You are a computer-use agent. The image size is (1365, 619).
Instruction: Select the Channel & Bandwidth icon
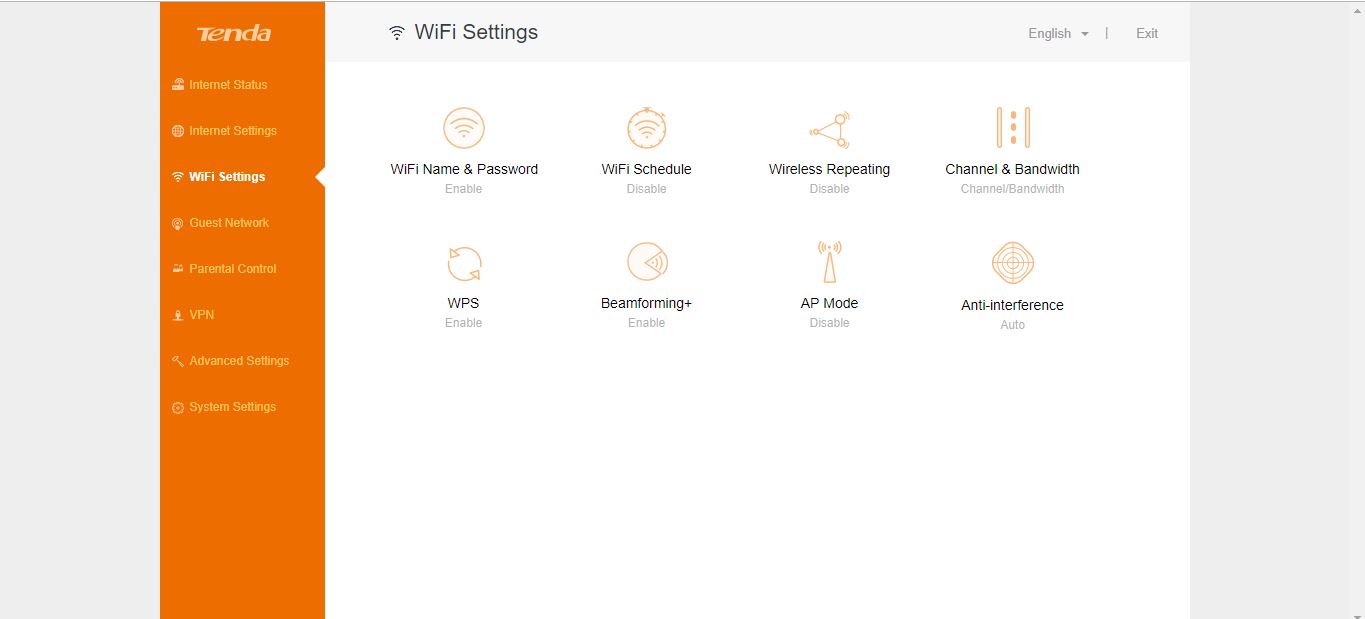1013,128
